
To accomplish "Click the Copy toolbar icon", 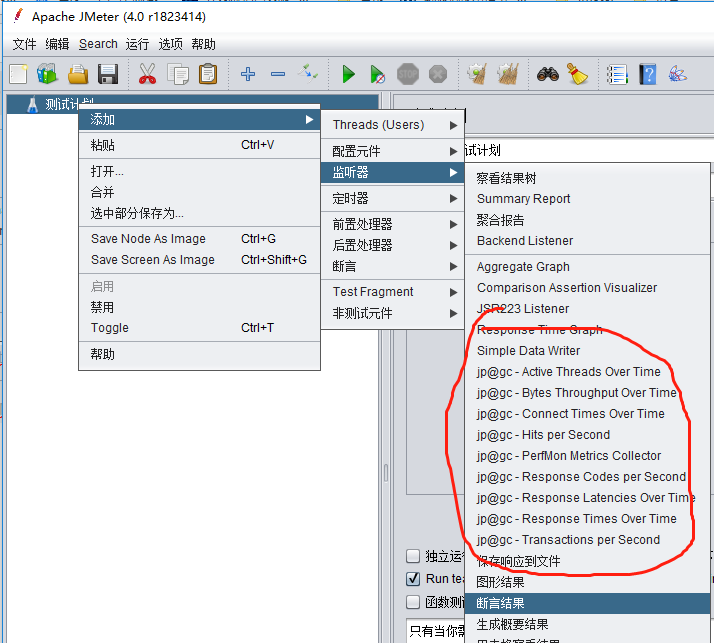I will point(178,74).
